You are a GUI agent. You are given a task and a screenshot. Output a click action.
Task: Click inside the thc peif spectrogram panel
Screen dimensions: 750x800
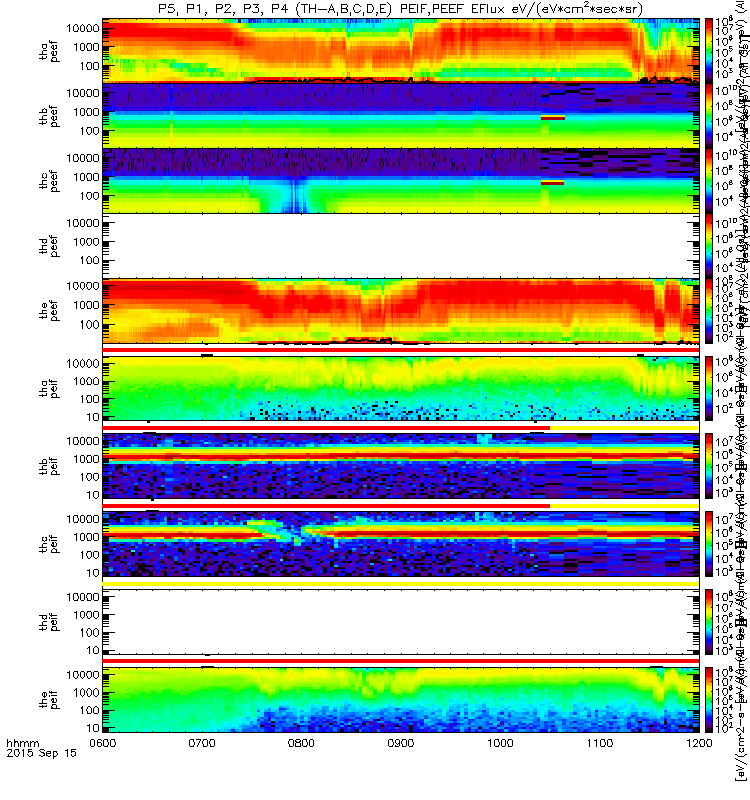click(401, 544)
